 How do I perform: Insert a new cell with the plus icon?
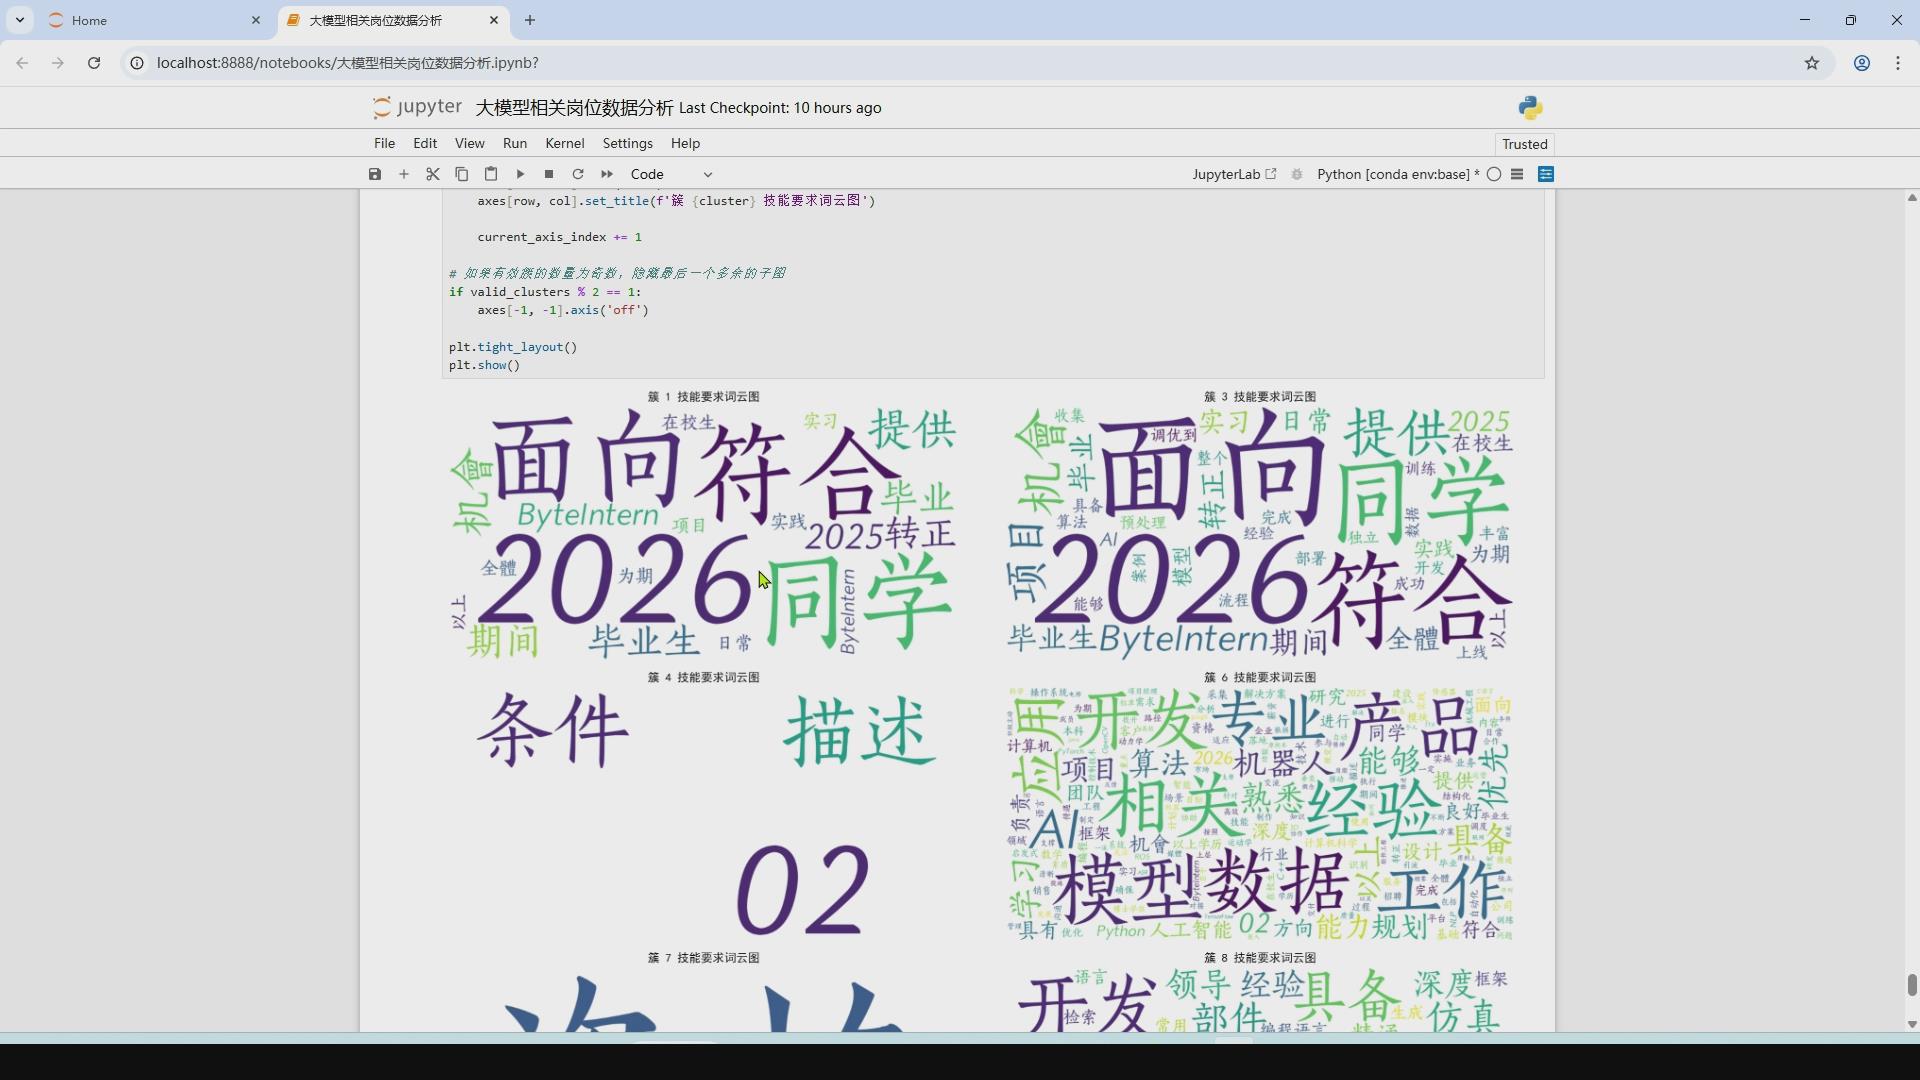404,173
